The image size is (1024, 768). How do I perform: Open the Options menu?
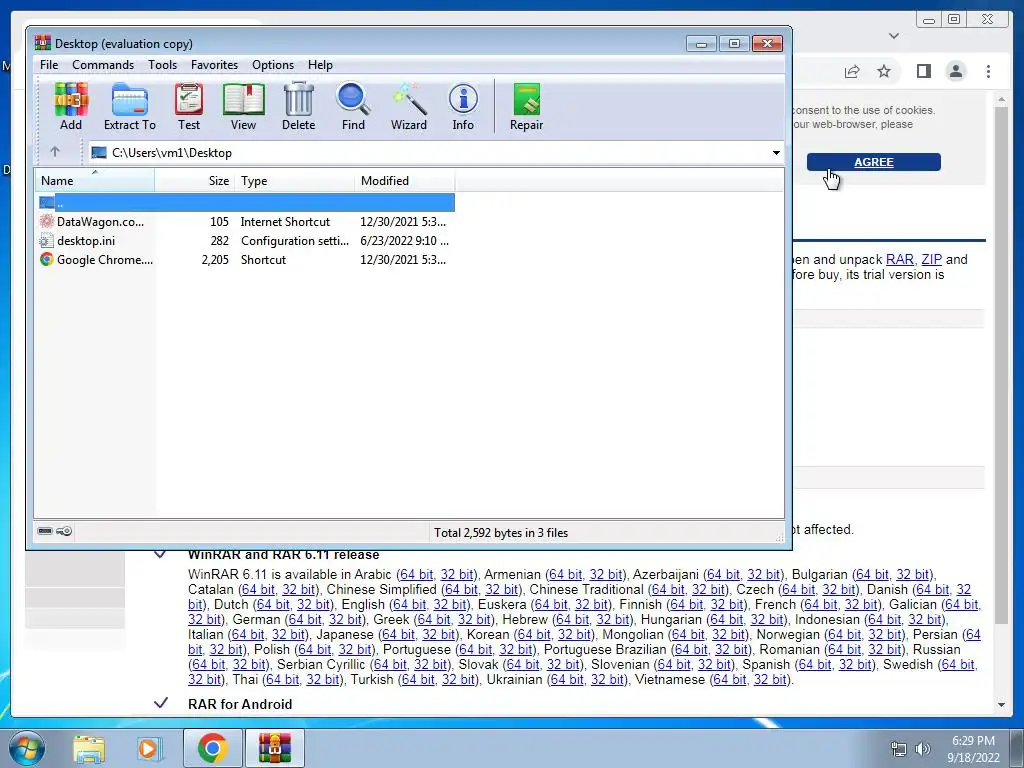click(x=272, y=65)
